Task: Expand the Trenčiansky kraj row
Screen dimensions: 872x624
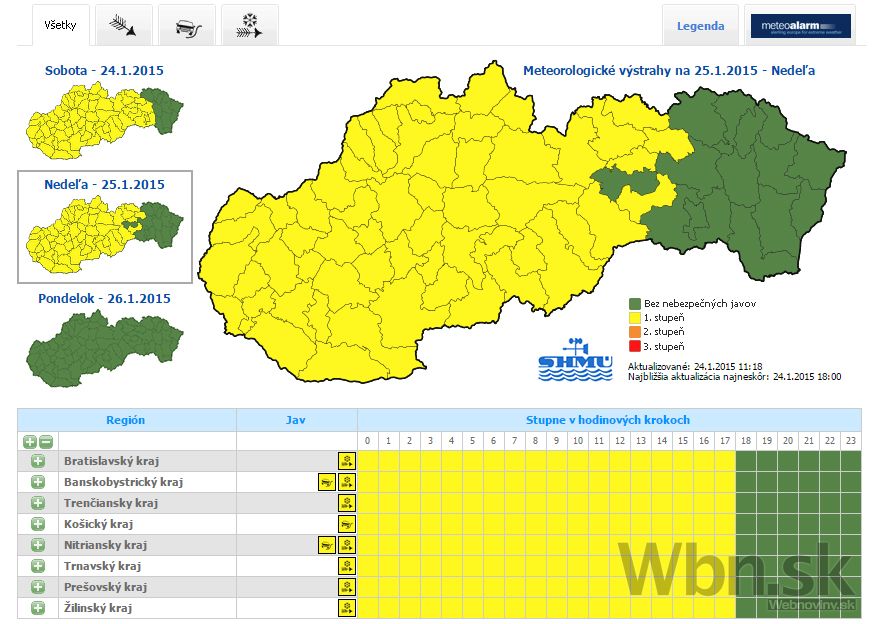Action: point(38,503)
